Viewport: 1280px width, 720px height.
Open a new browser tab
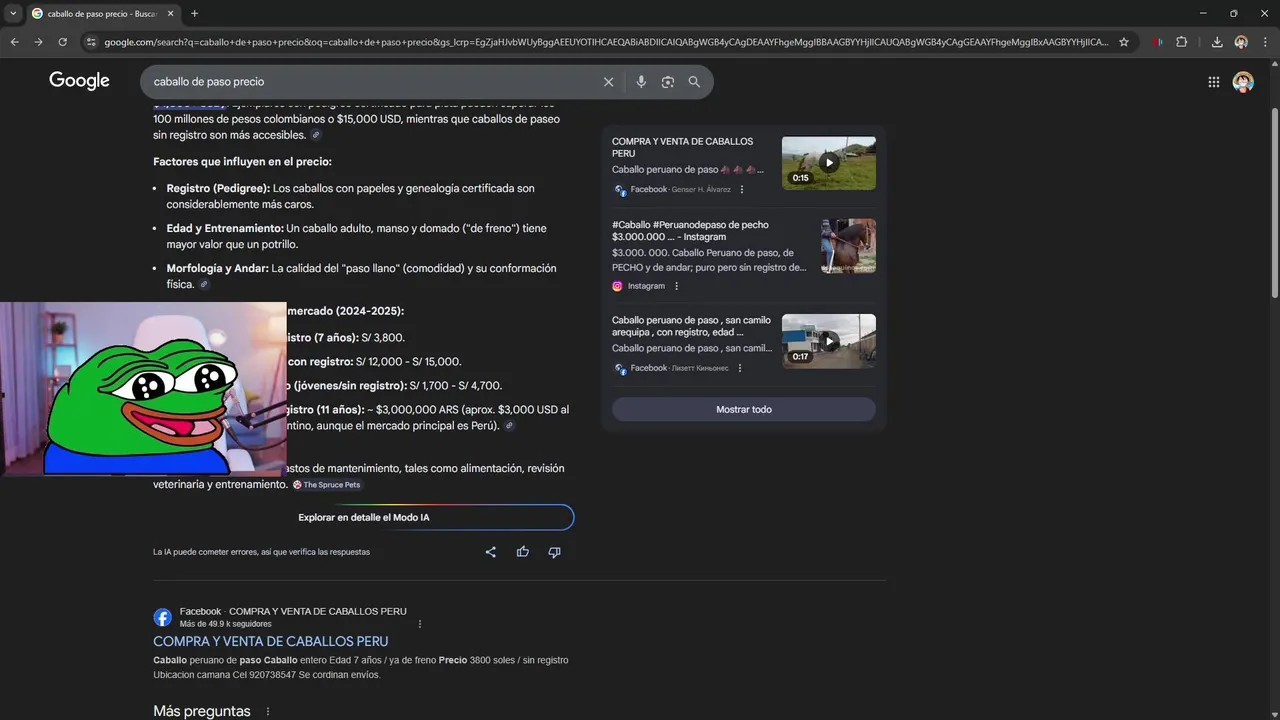pos(194,13)
